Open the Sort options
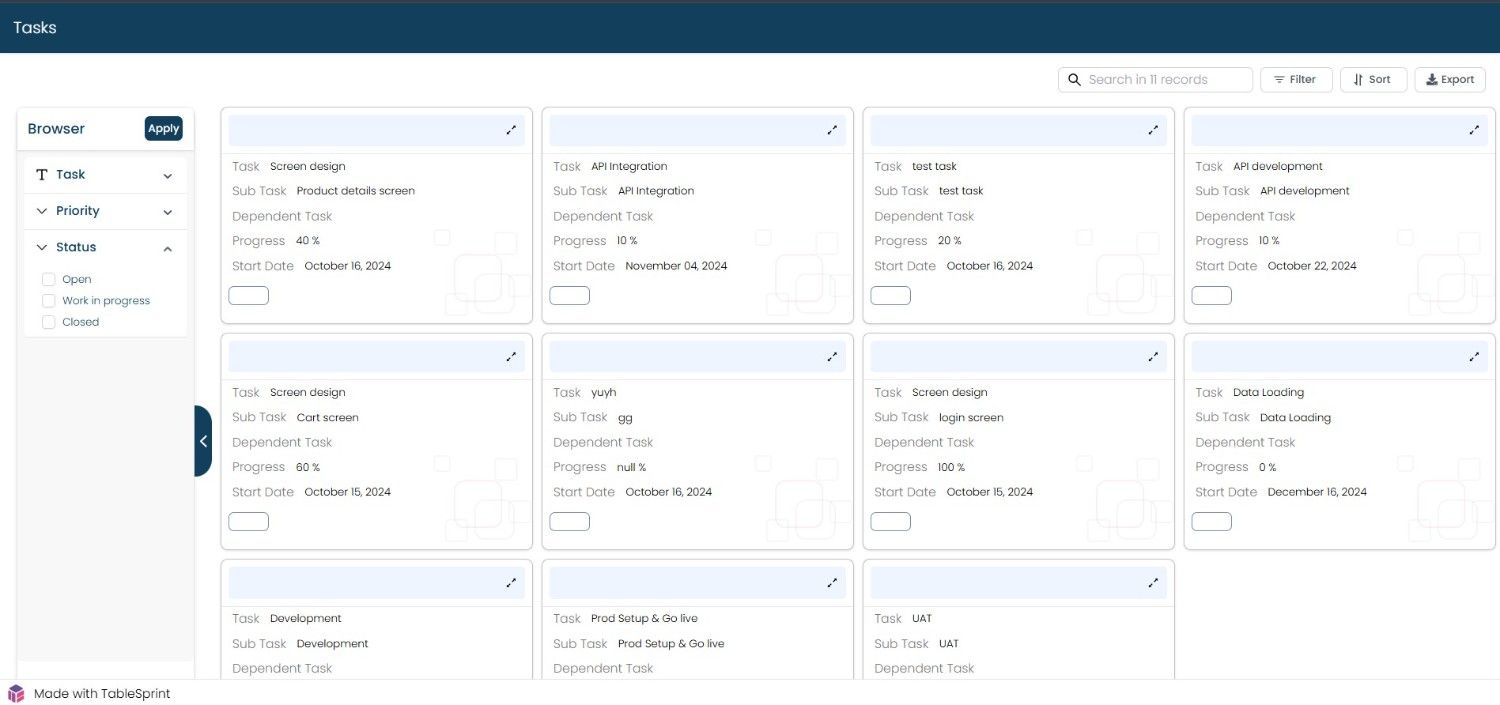The width and height of the screenshot is (1500, 705). 1373,80
